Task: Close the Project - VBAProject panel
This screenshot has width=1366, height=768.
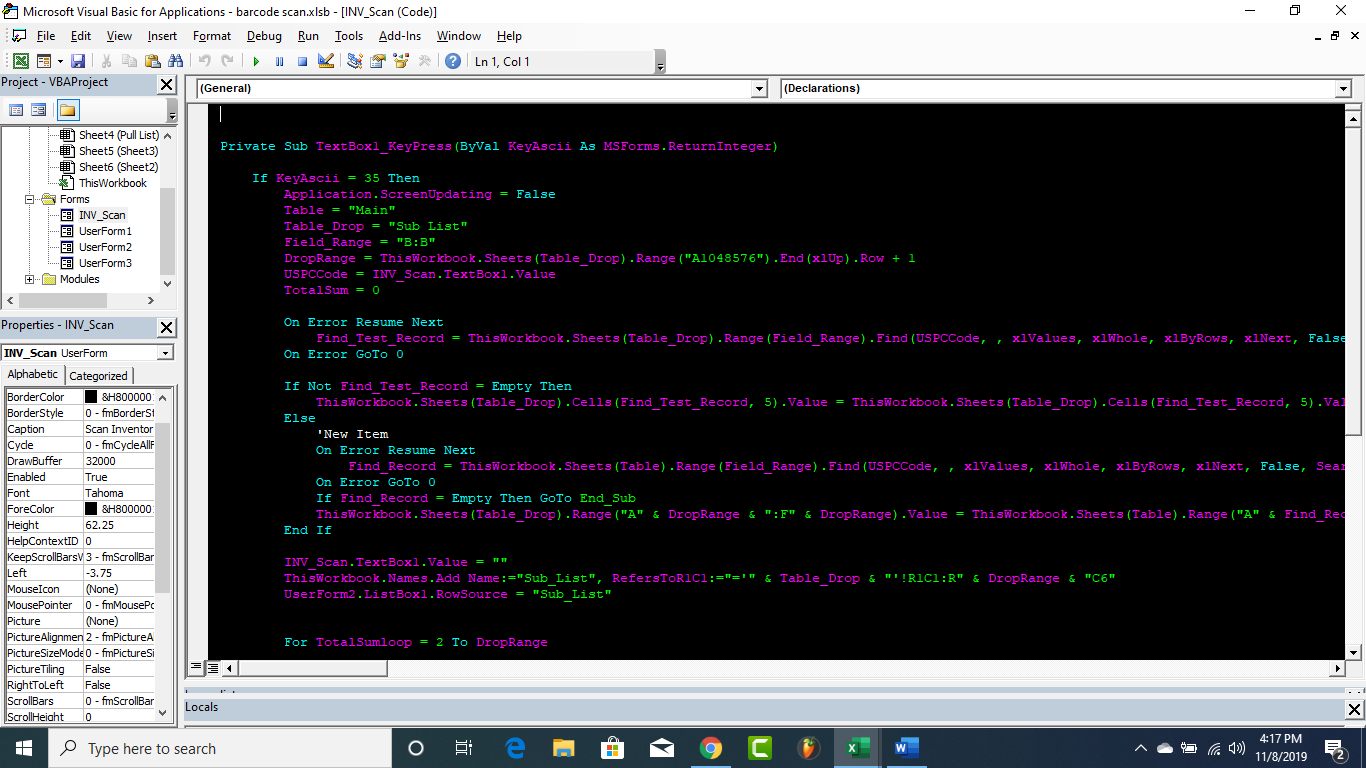Action: 167,84
